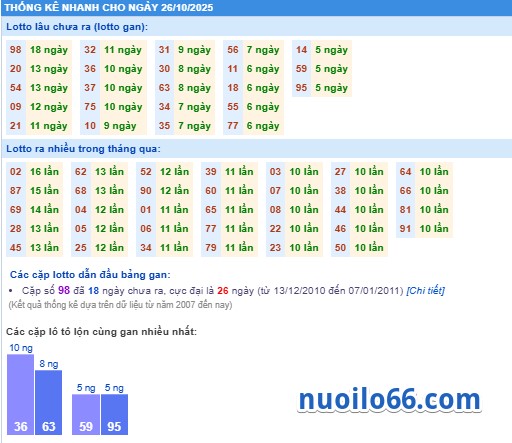The image size is (512, 443).
Task: Click the bar labeled 95 in gan chart
Action: (114, 415)
